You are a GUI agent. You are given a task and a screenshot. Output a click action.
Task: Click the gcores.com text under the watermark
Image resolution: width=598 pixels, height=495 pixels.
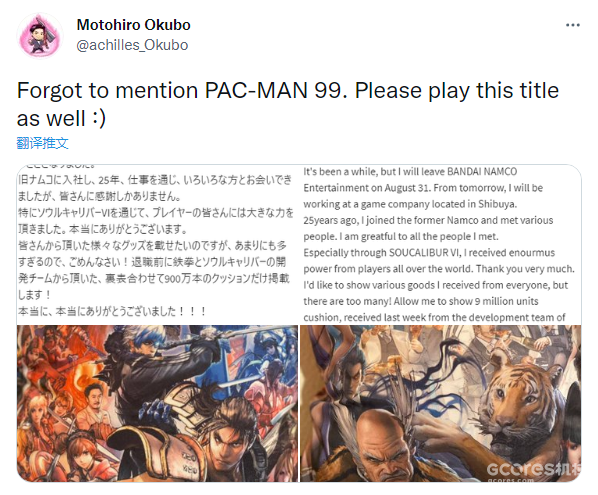511,479
